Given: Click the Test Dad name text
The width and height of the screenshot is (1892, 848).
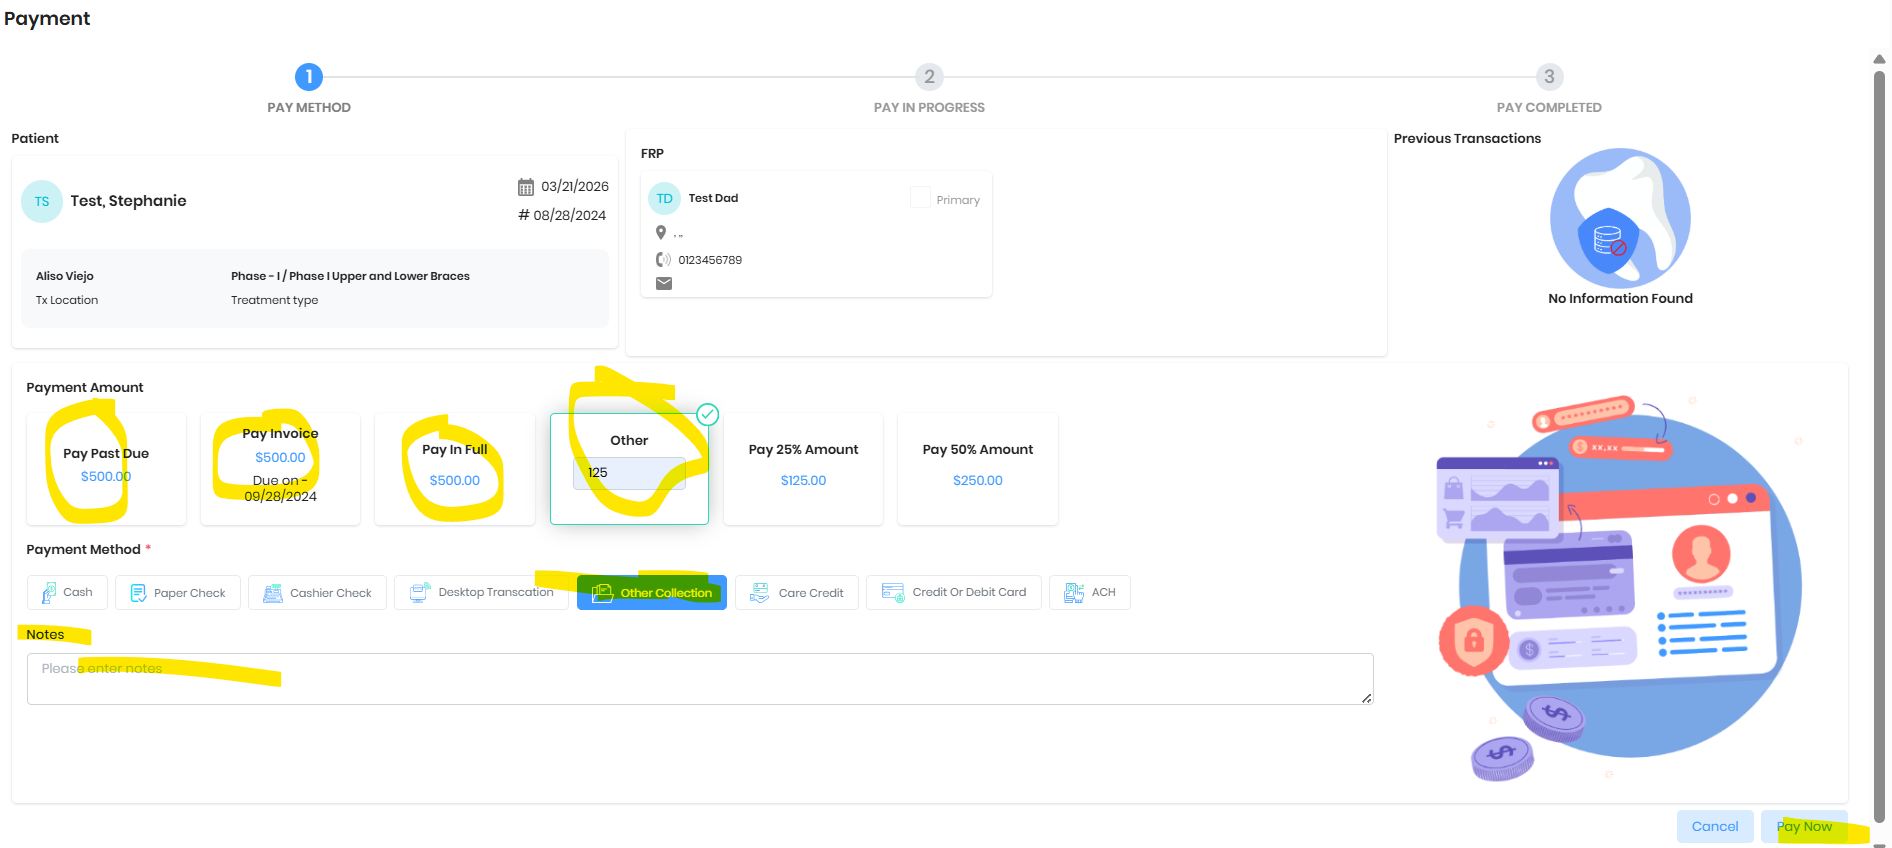Looking at the screenshot, I should [713, 198].
